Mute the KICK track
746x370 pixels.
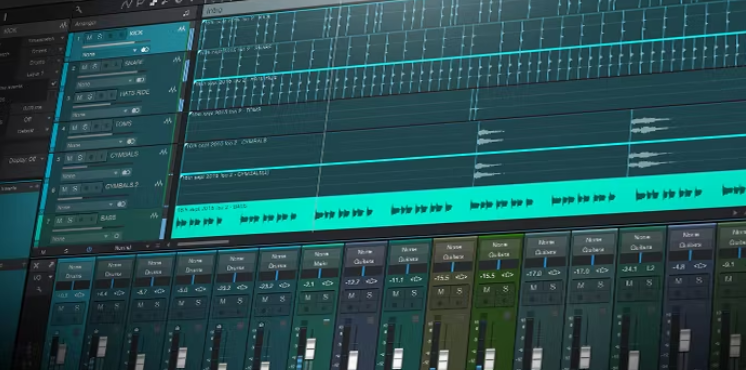(89, 37)
